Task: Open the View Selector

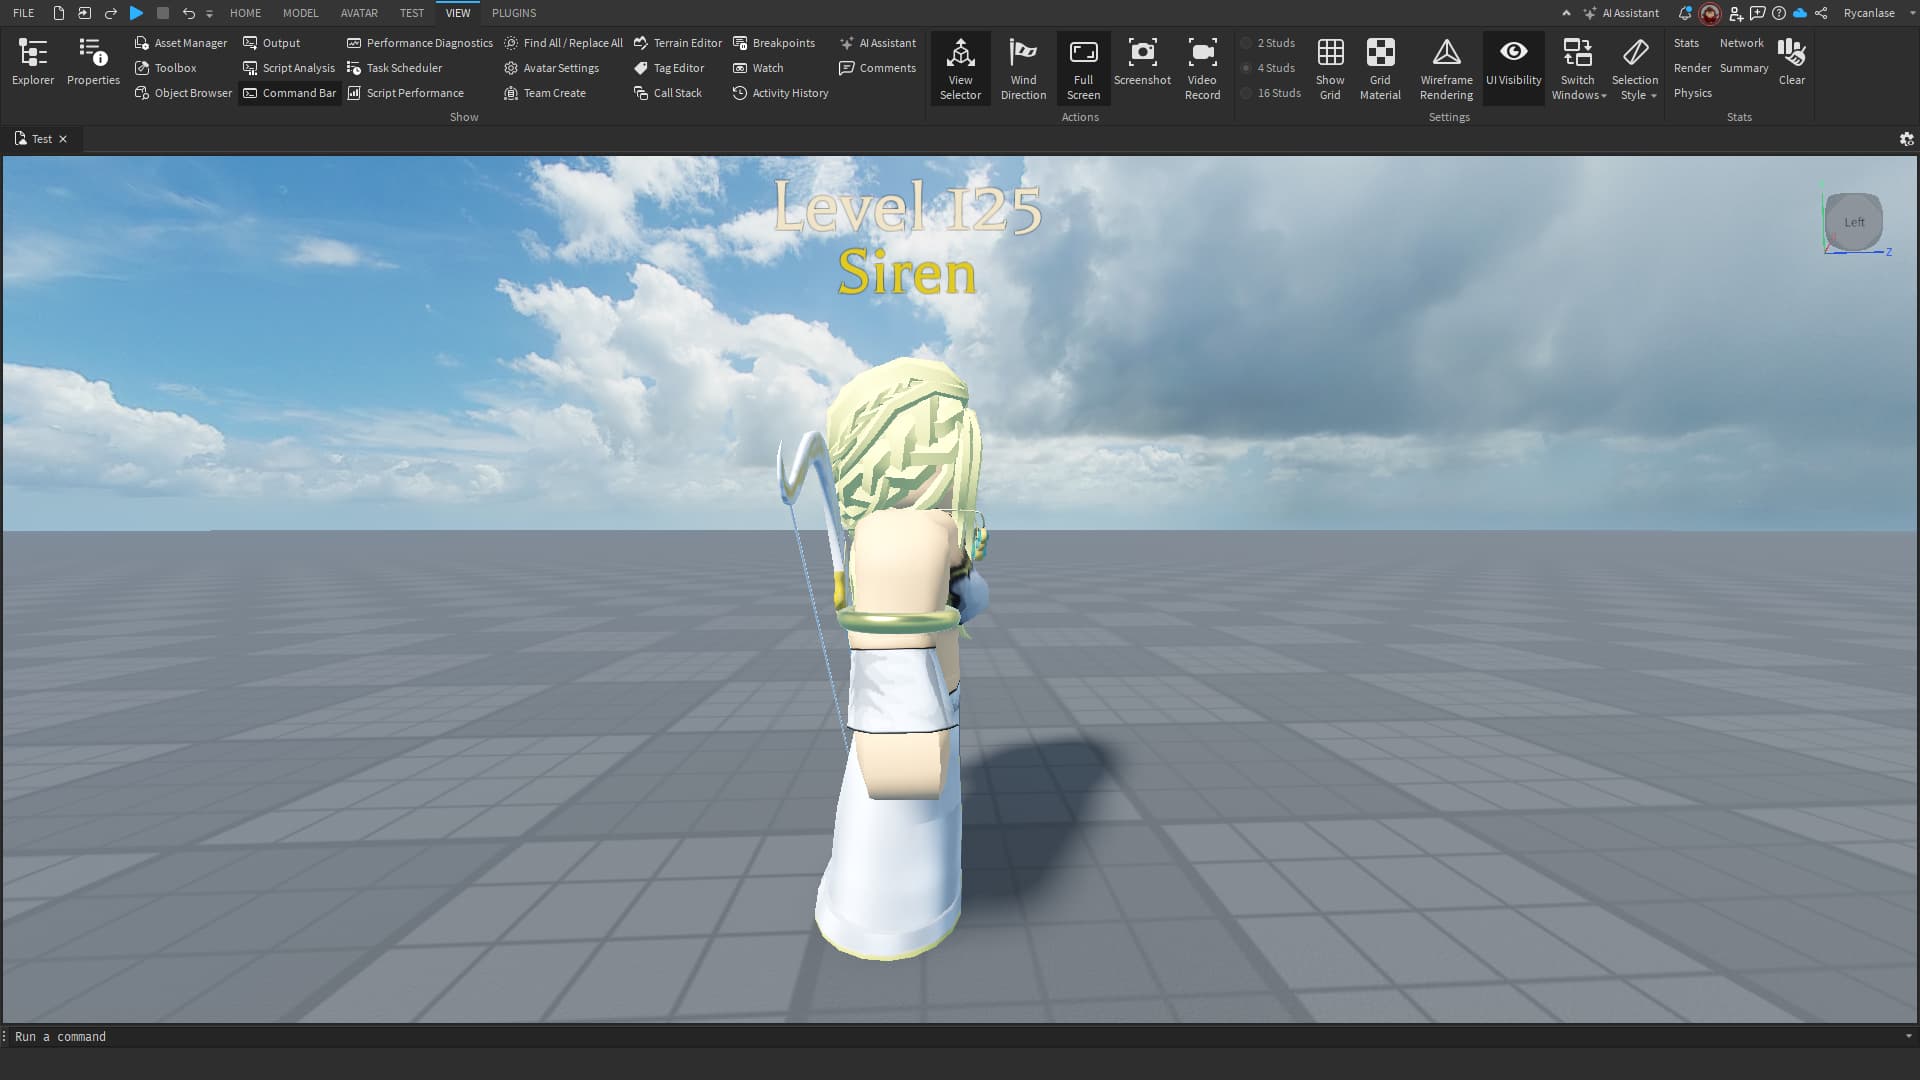Action: coord(960,68)
